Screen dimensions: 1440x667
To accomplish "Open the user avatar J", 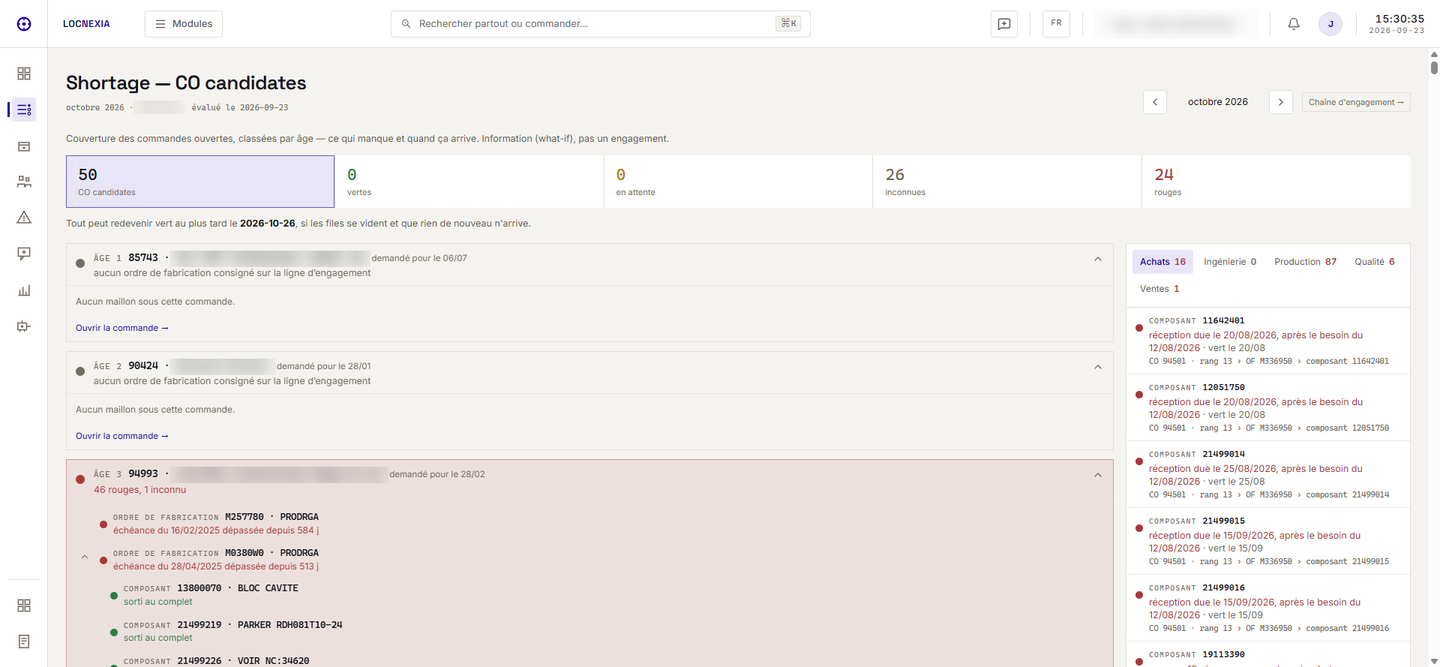I will pos(1330,24).
